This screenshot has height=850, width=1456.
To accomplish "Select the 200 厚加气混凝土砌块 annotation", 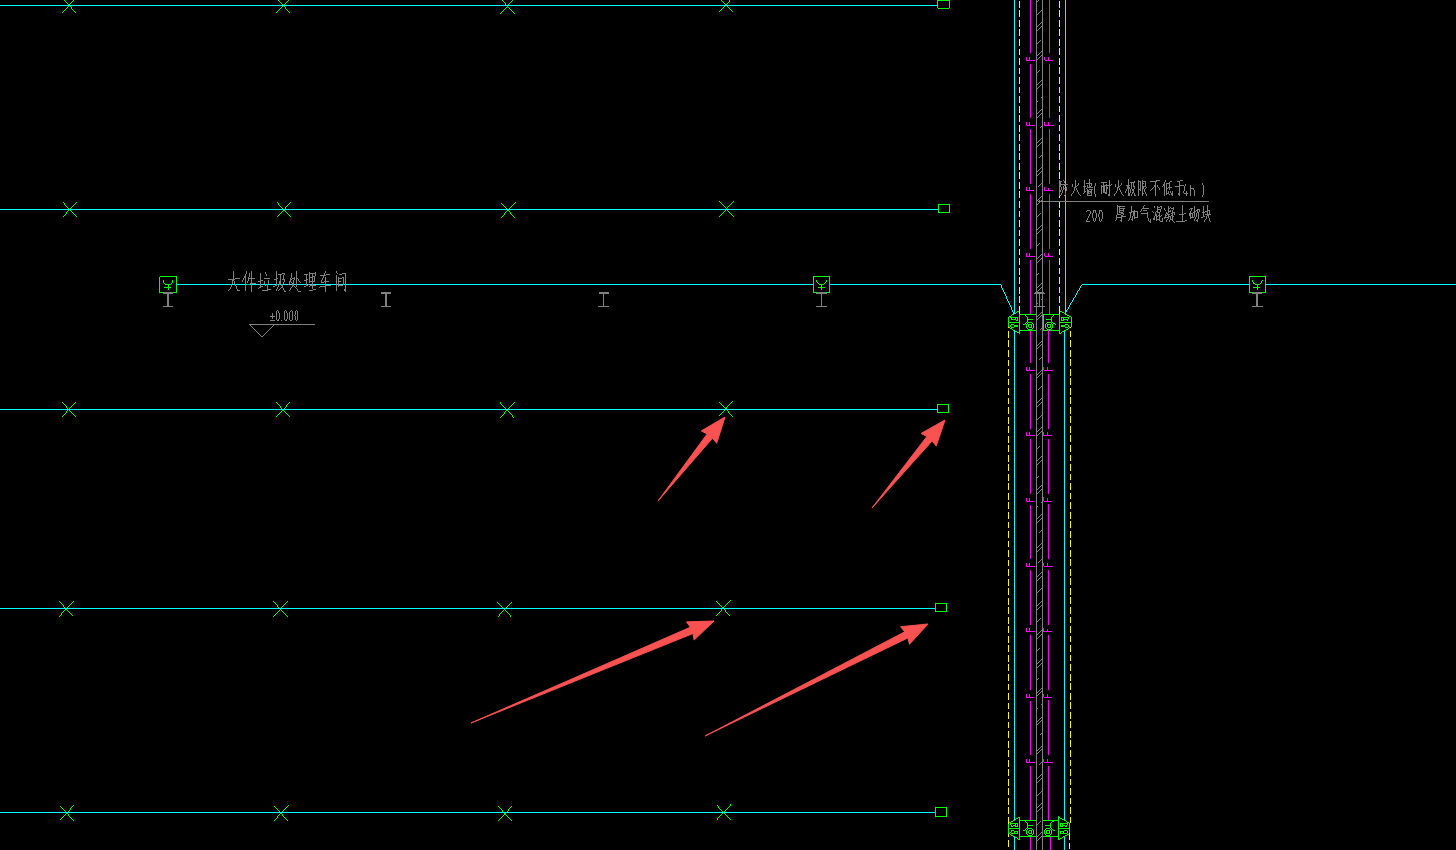I will 1148,214.
